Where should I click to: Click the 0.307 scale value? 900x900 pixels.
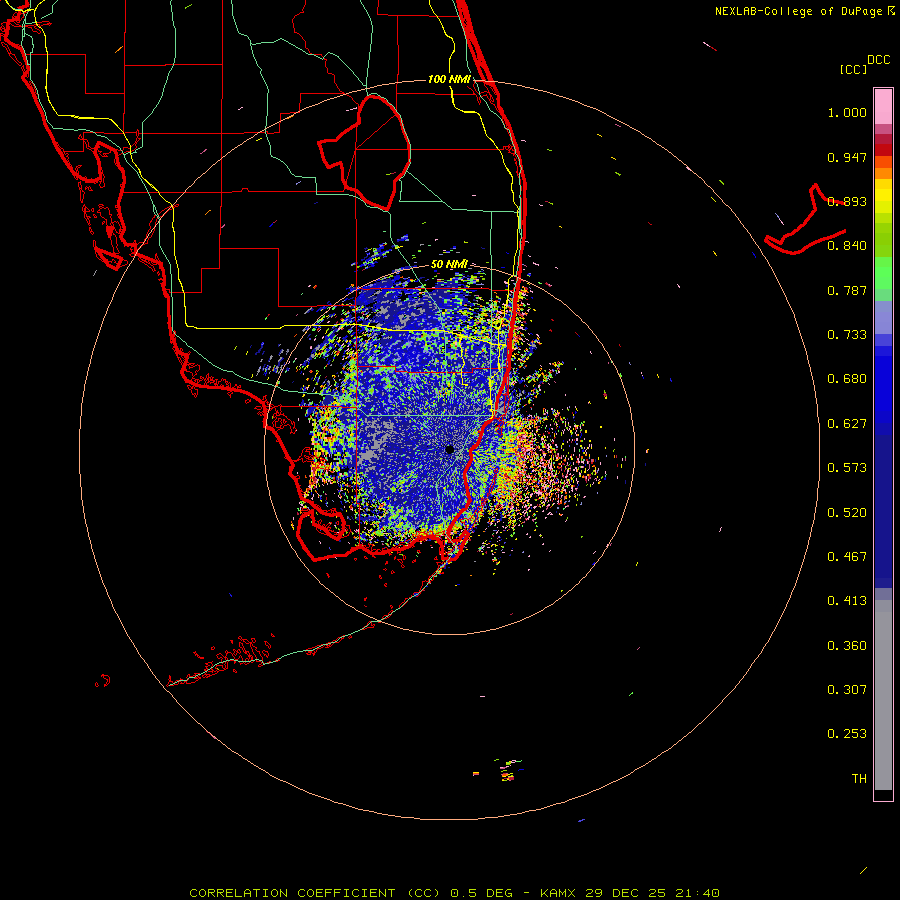click(x=847, y=690)
